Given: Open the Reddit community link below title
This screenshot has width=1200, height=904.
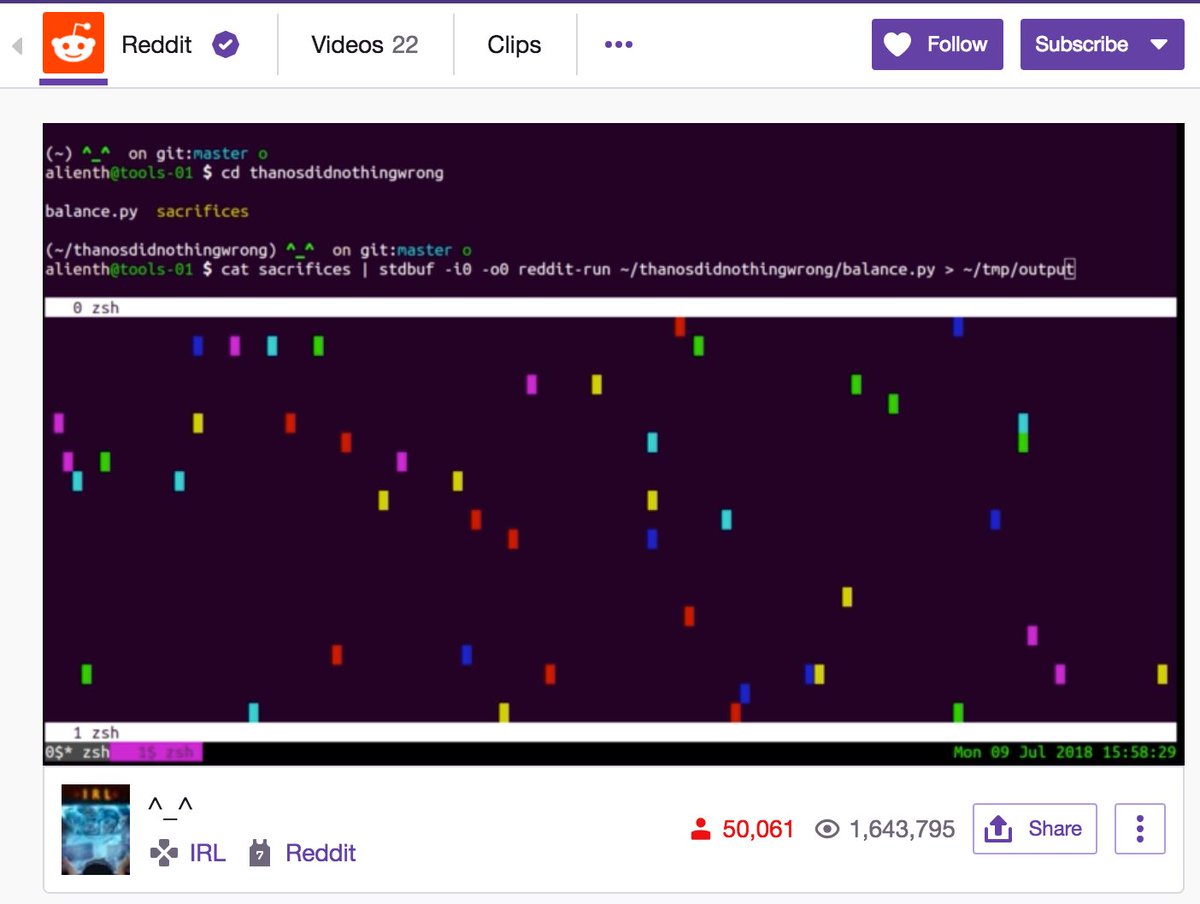Looking at the screenshot, I should tap(320, 853).
